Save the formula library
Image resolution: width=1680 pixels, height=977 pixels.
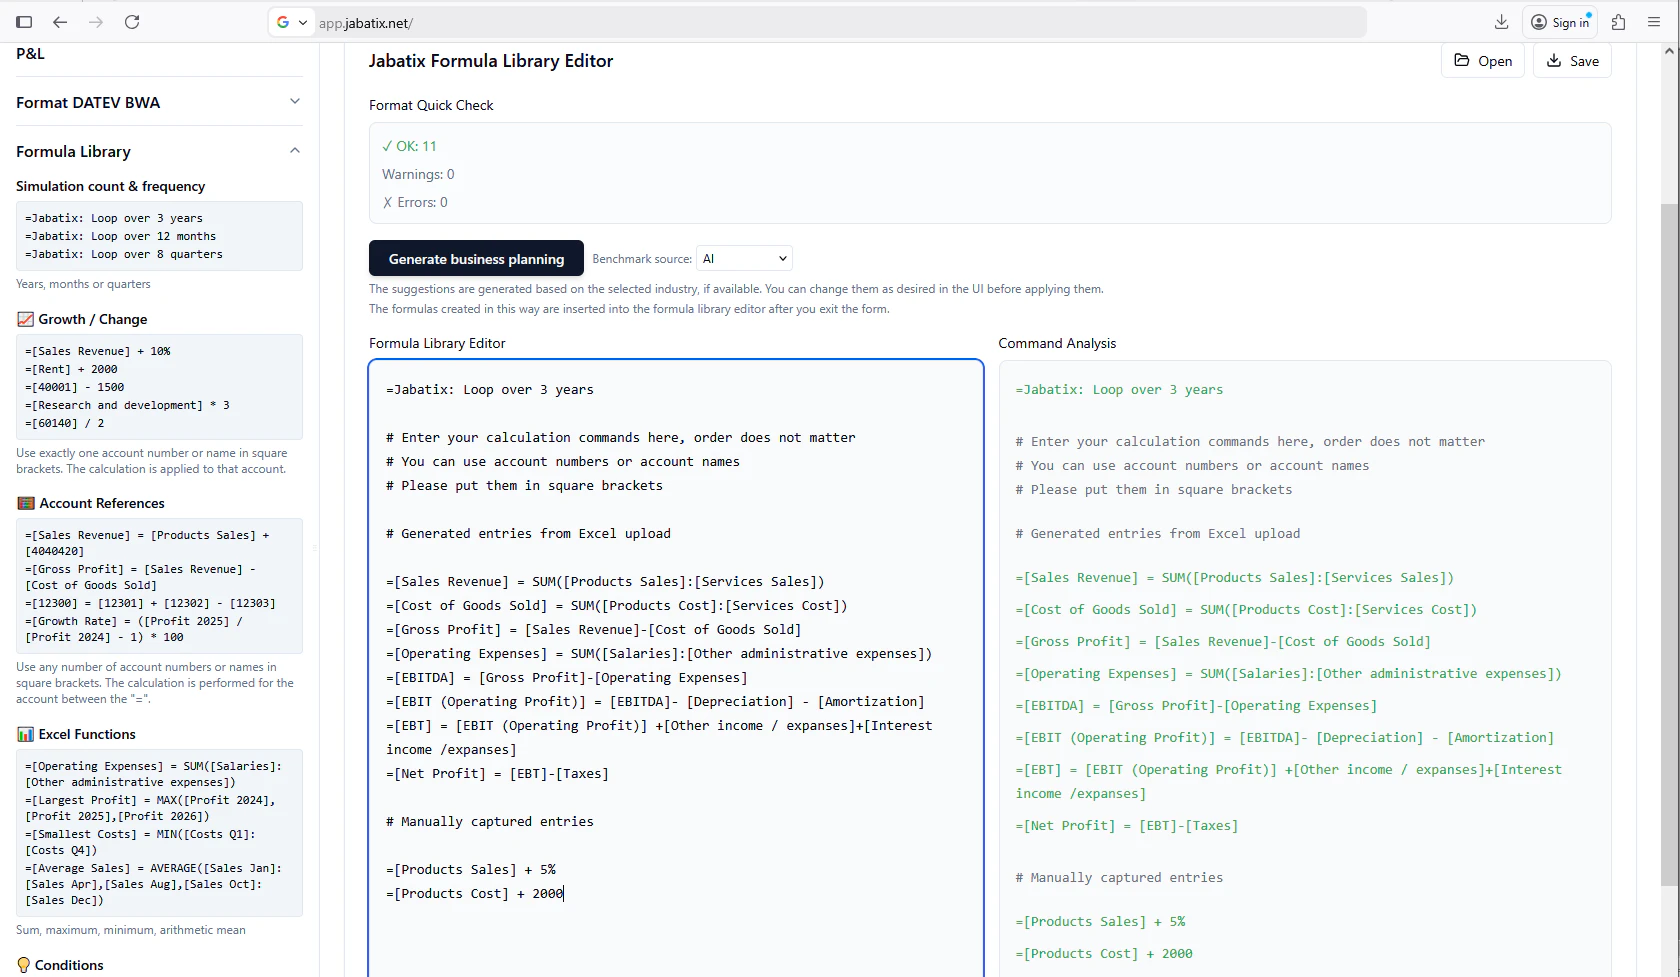pos(1571,60)
